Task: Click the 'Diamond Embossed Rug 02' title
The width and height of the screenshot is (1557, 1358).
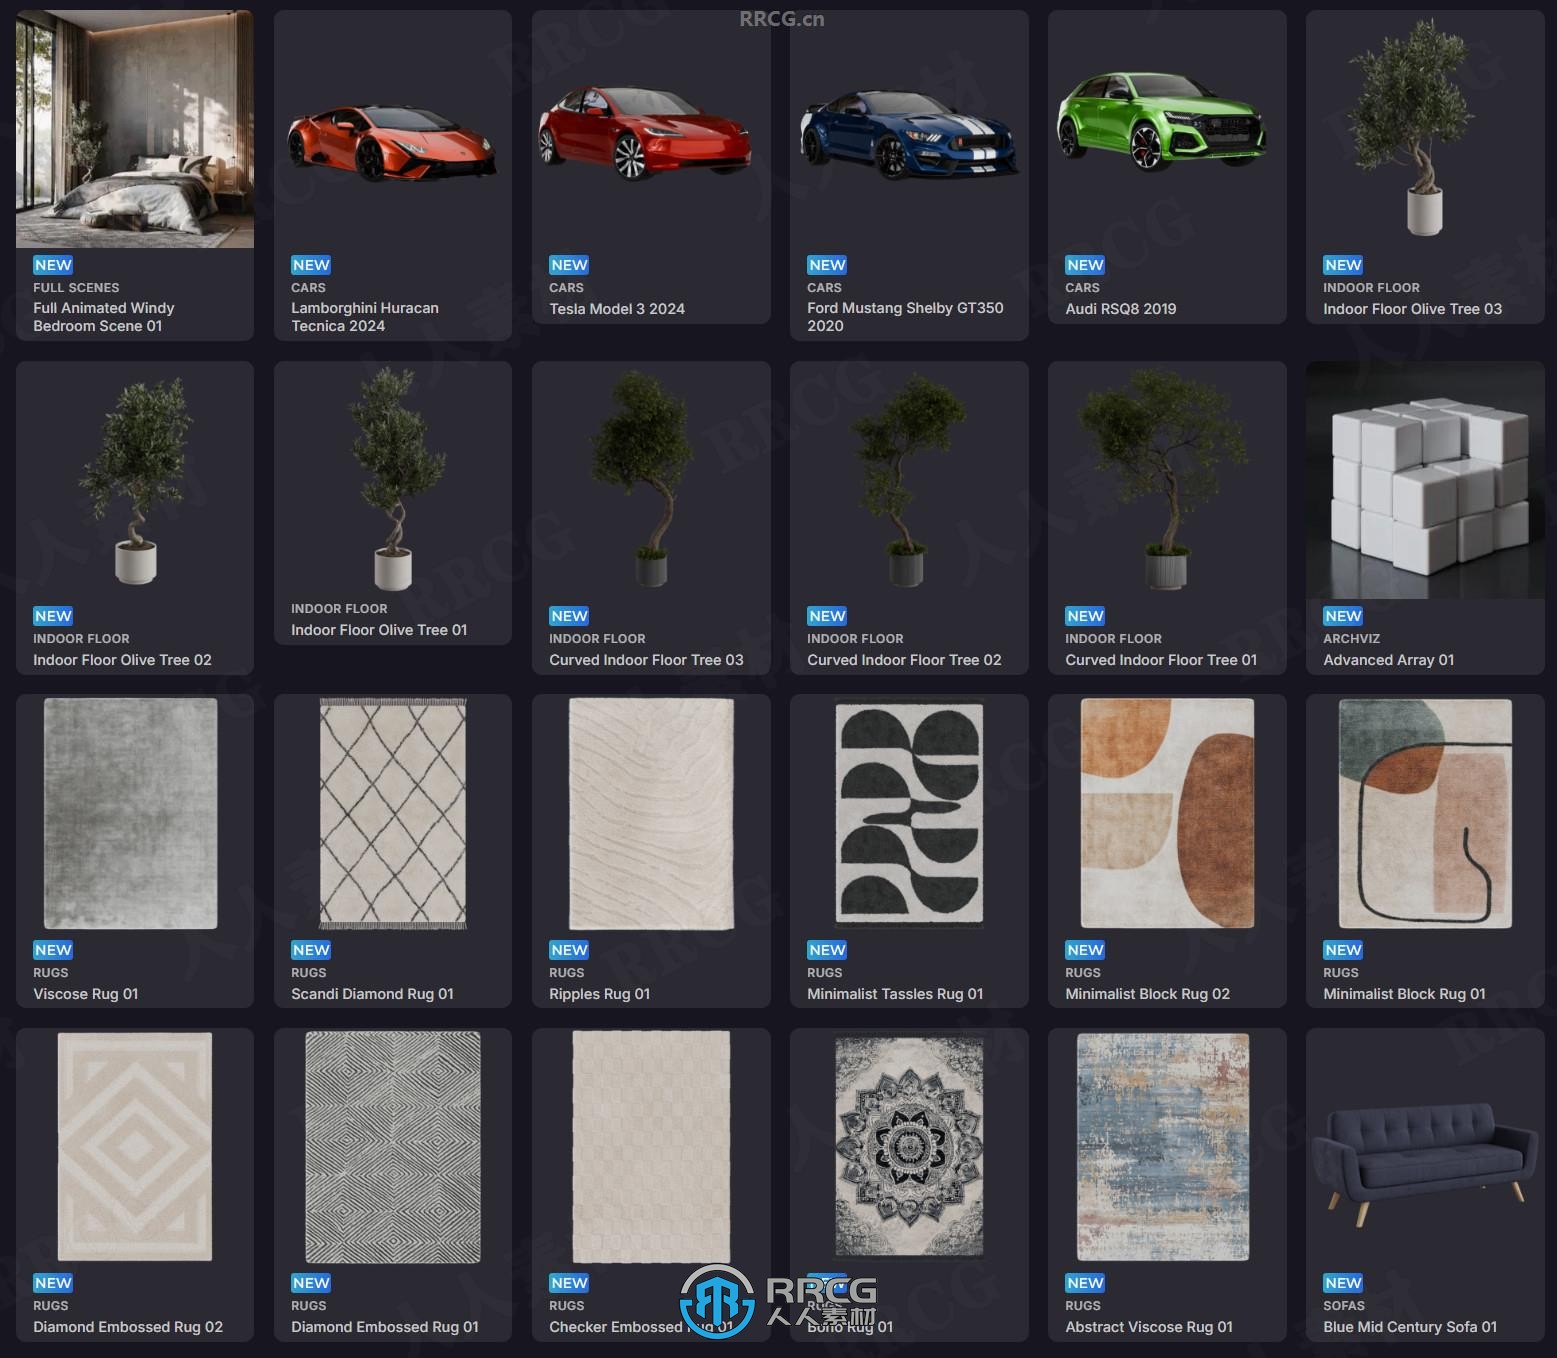Action: [x=128, y=1327]
